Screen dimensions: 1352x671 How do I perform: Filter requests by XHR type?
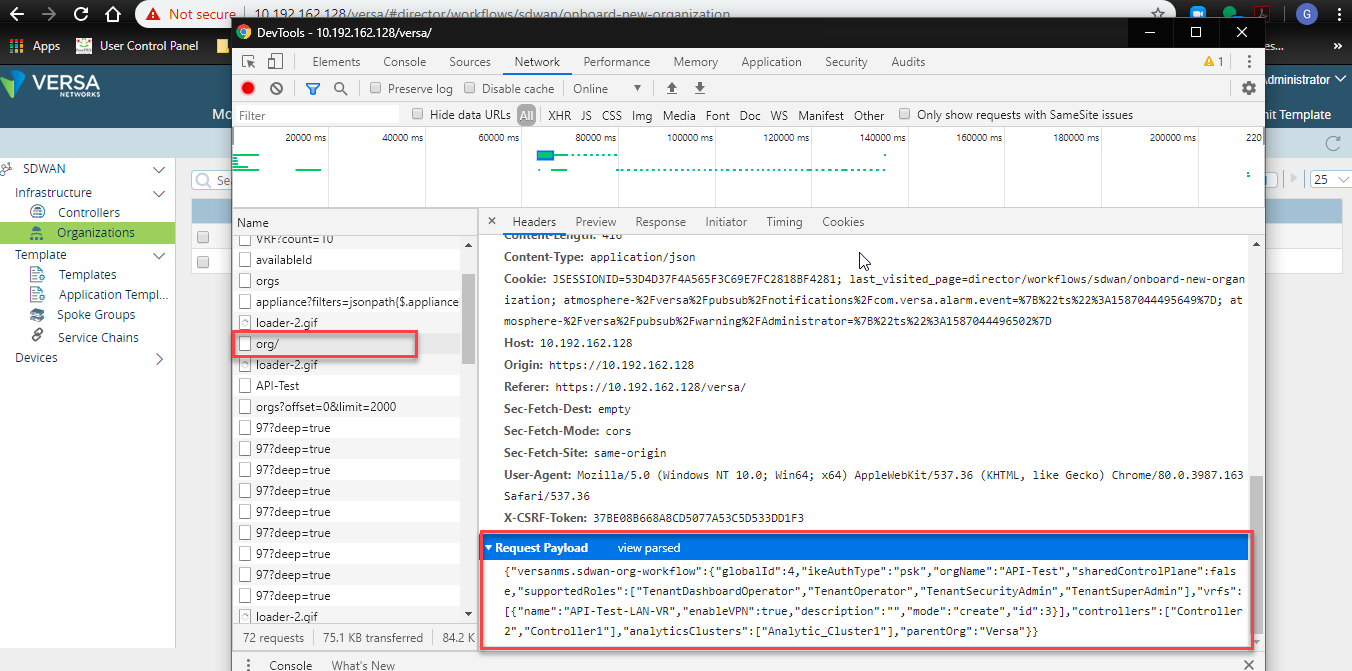(x=560, y=115)
